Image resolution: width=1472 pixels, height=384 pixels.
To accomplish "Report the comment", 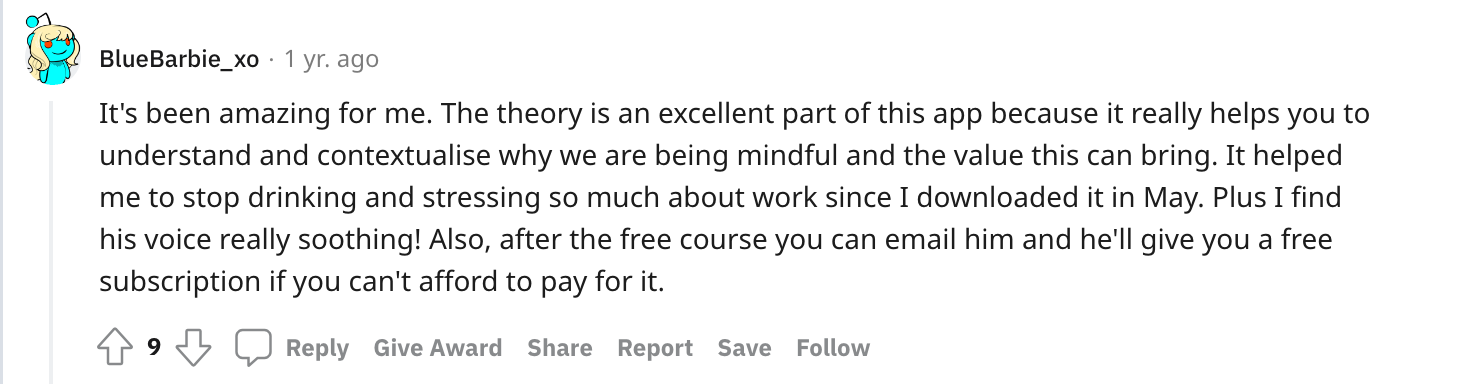I will click(x=655, y=348).
